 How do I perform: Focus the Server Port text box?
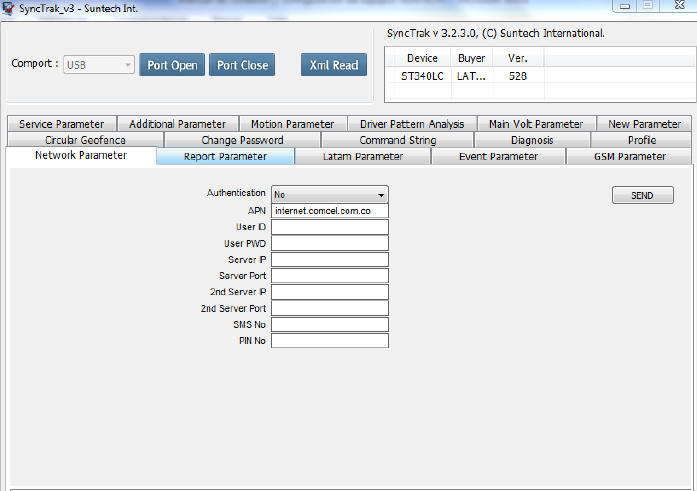(329, 276)
